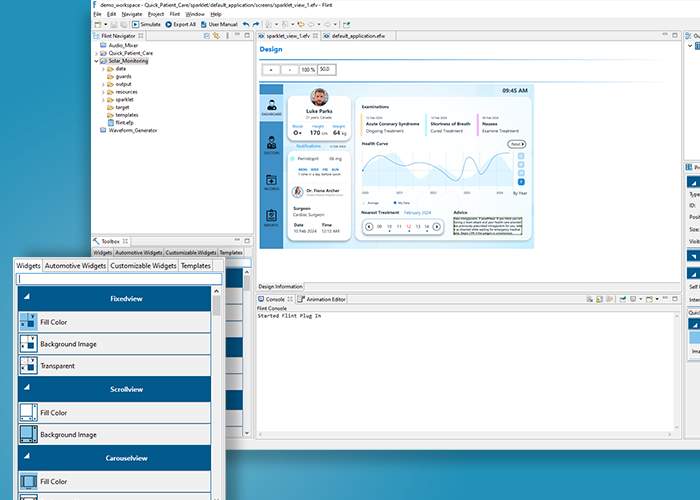Click Link with Editor icon in Navigator
The height and width of the screenshot is (500, 700).
(x=217, y=35)
